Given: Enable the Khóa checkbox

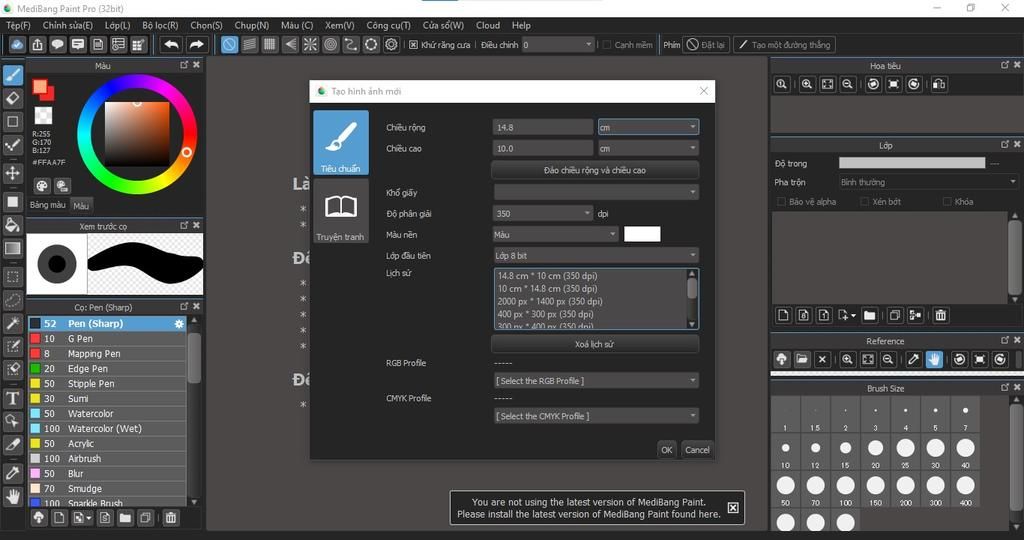Looking at the screenshot, I should [946, 202].
